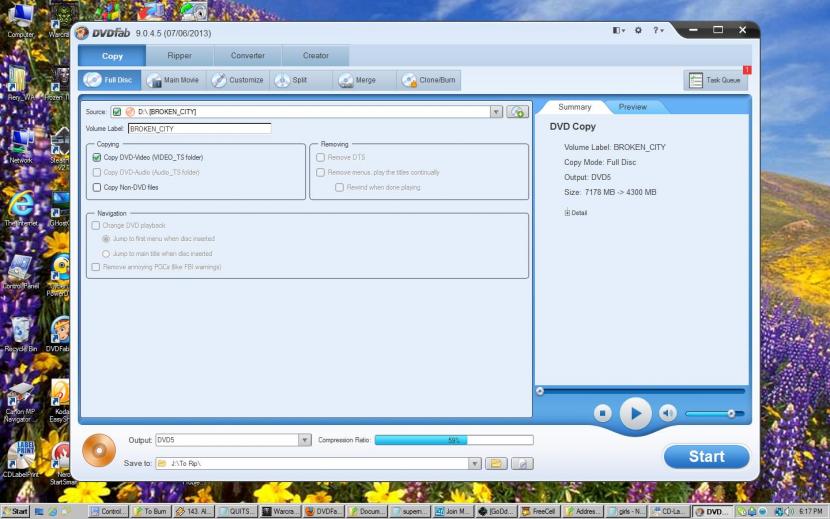This screenshot has width=830, height=519.
Task: Expand the Save to path dropdown
Action: (475, 464)
